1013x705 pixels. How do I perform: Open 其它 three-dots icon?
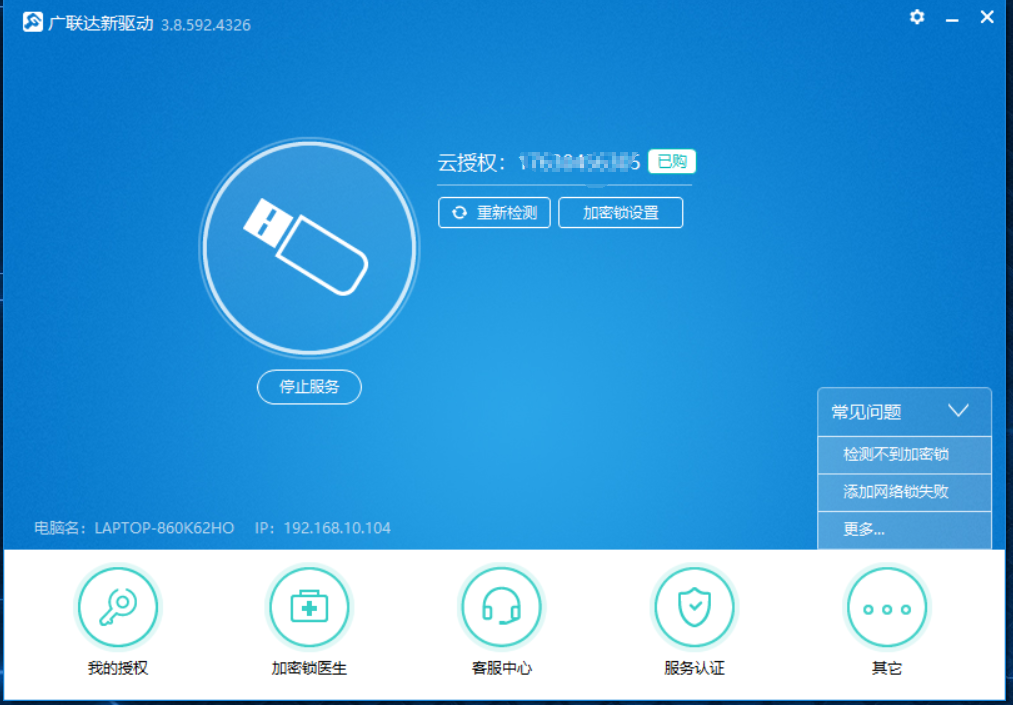click(x=887, y=607)
